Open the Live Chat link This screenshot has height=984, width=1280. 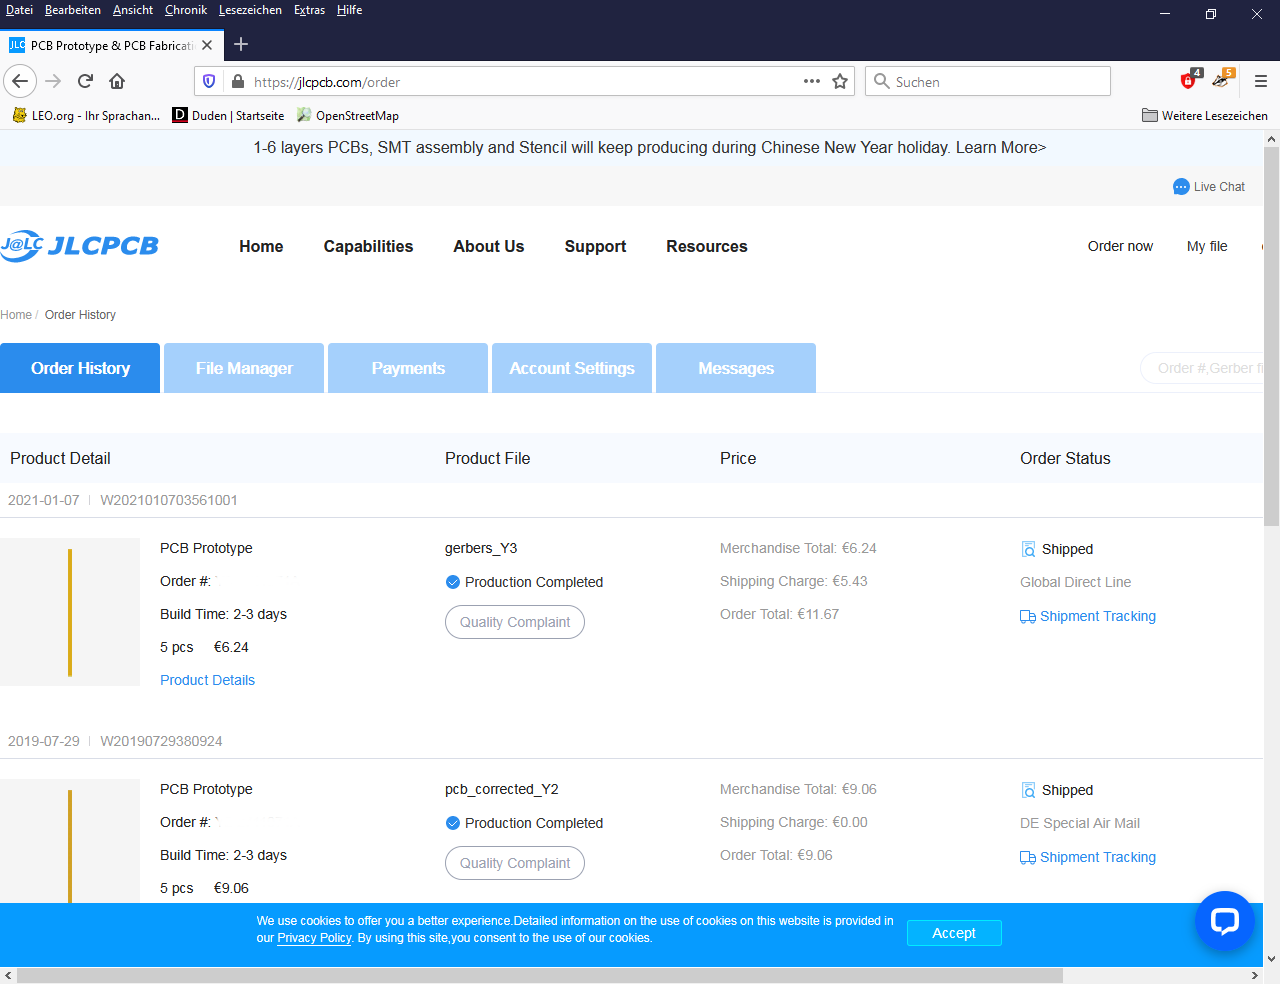point(1209,187)
